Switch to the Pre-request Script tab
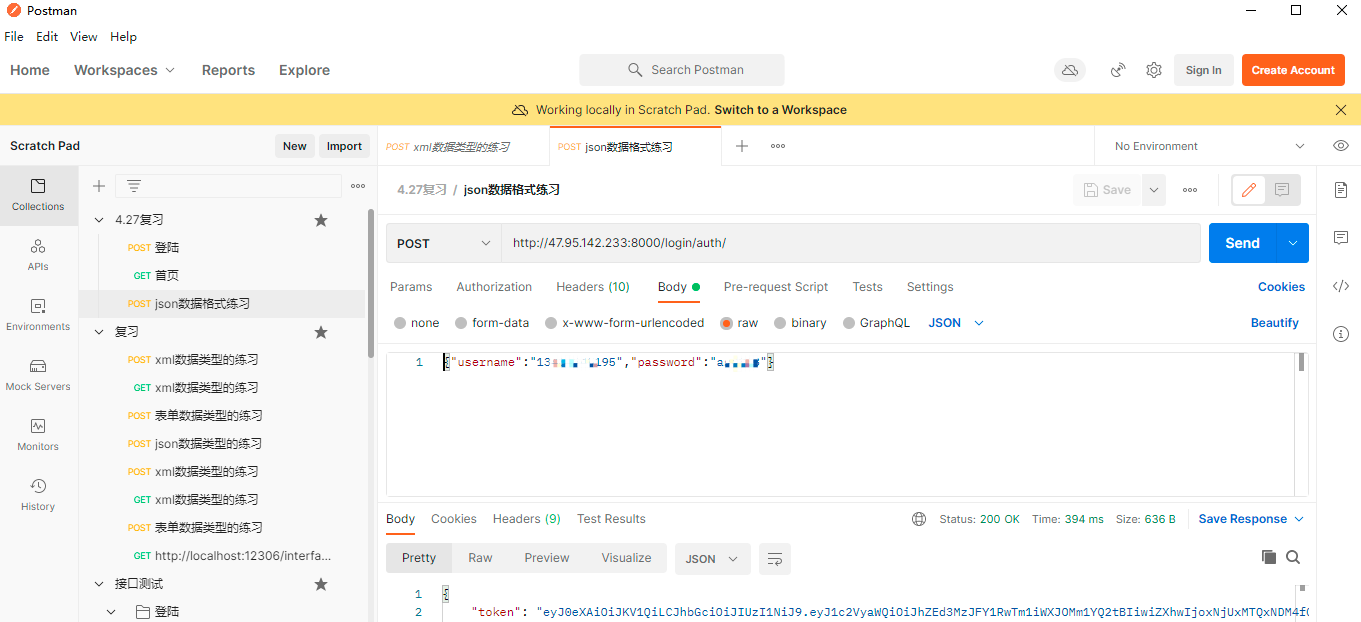 coord(776,287)
